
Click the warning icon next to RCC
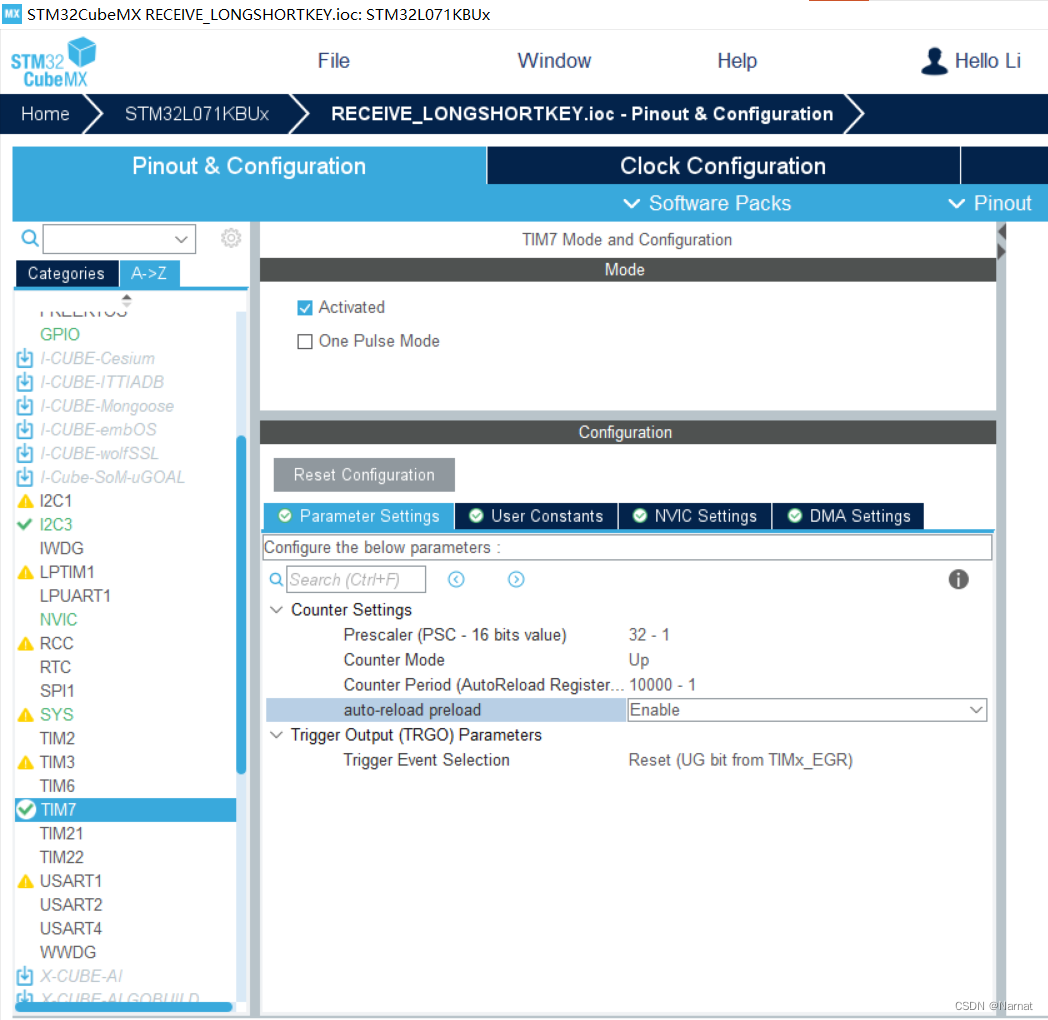25,644
